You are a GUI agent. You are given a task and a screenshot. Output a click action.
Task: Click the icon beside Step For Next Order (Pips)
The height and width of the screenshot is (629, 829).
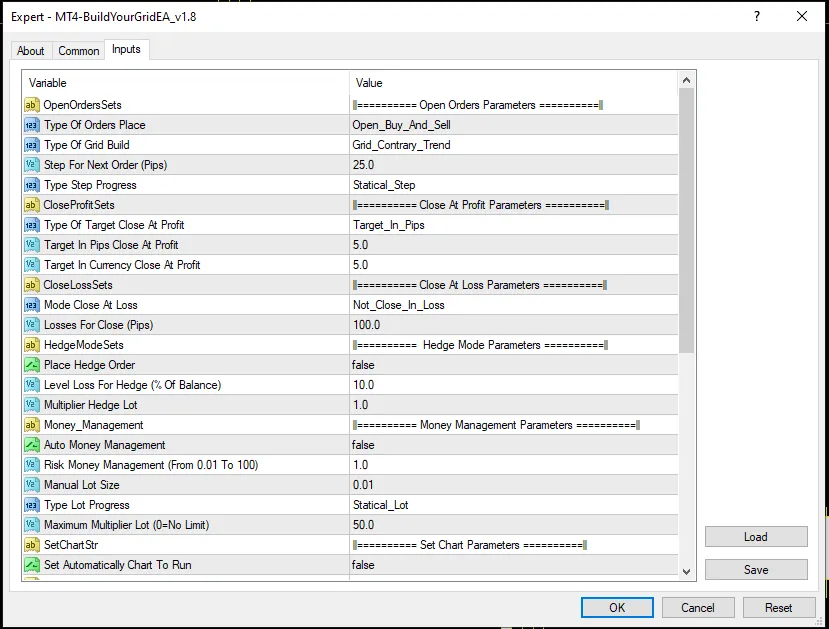tap(31, 165)
